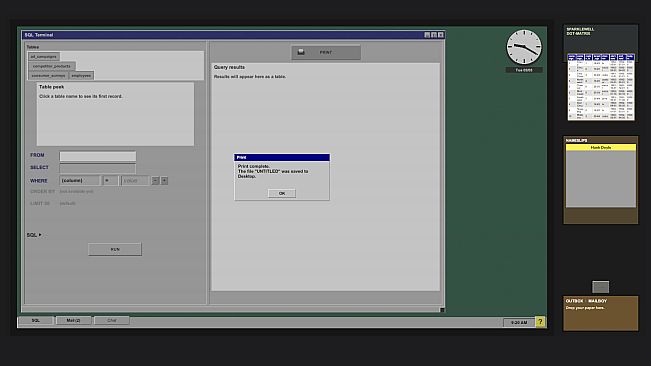Expand the SQL disclosure arrow
Image resolution: width=651 pixels, height=366 pixels.
(40, 235)
